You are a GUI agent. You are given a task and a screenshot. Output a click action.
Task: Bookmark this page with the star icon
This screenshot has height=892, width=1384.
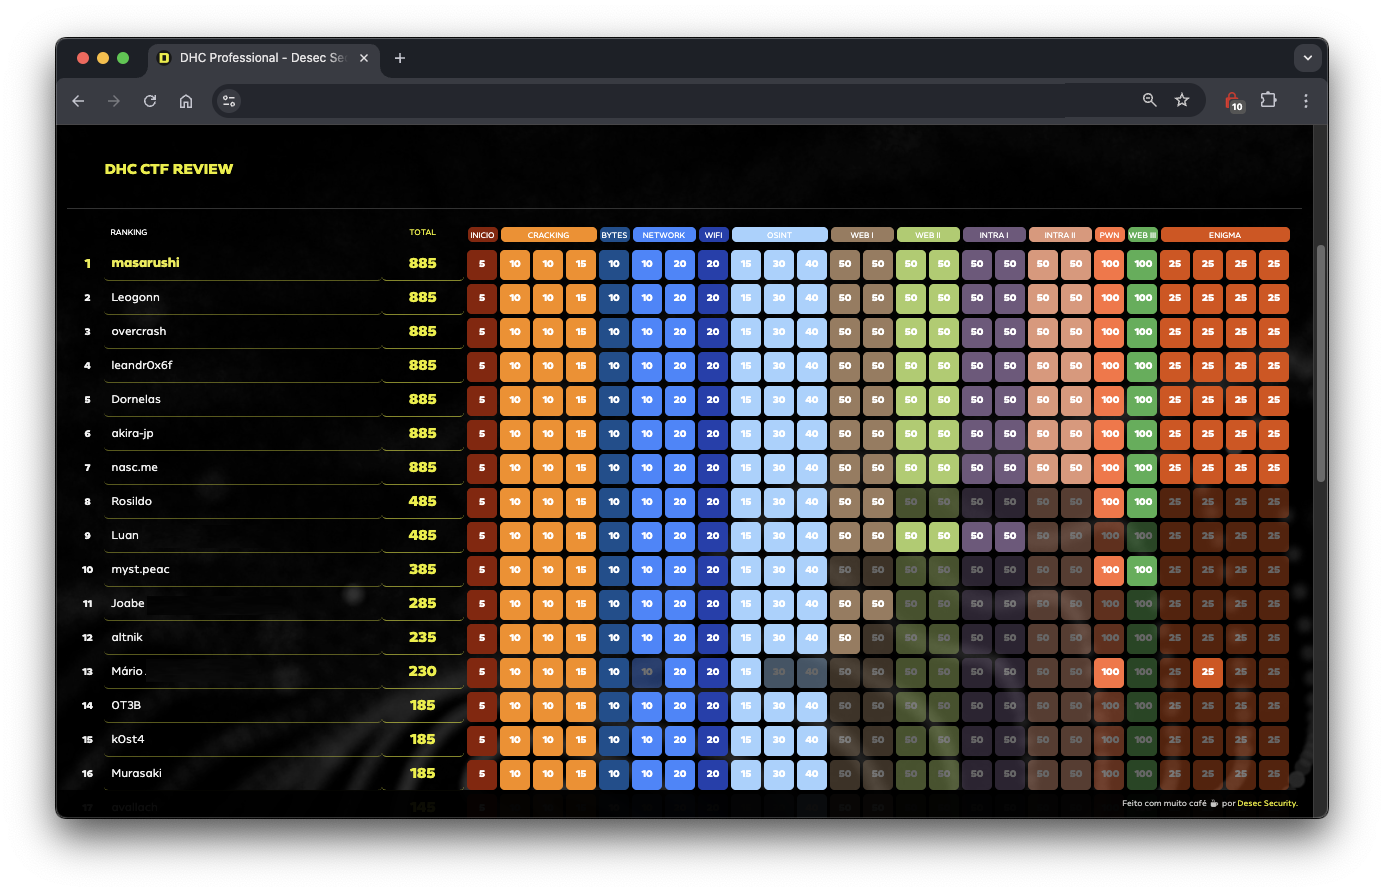coord(1182,100)
